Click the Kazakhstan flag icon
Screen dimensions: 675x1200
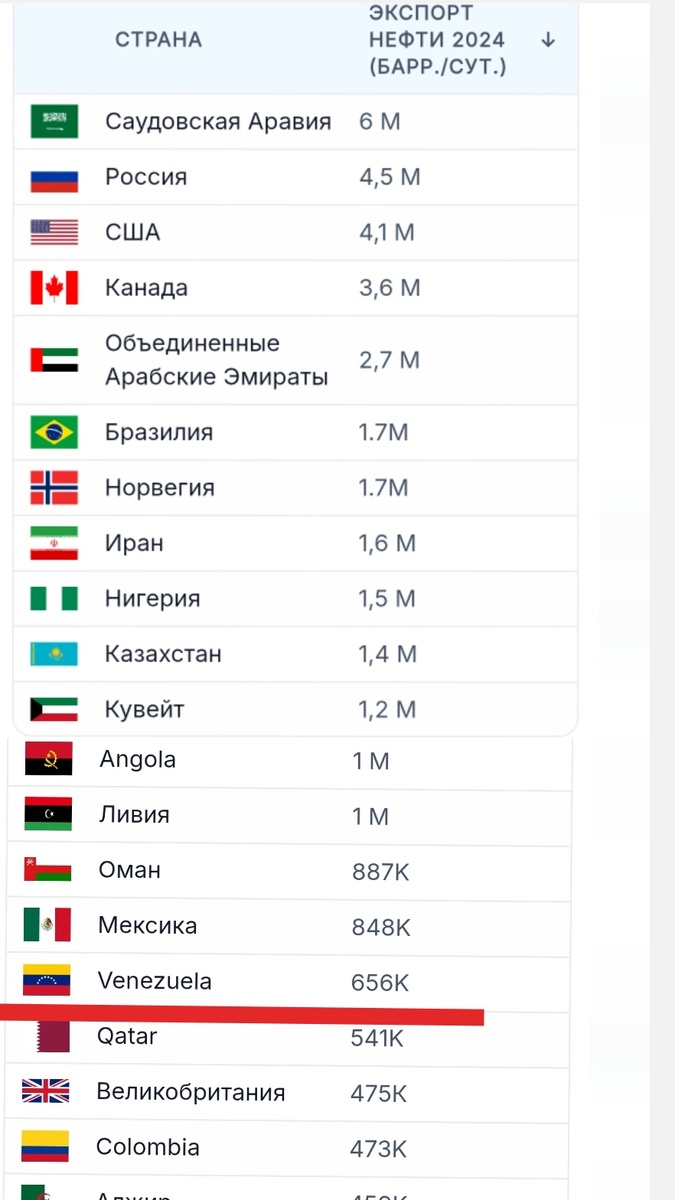[54, 654]
